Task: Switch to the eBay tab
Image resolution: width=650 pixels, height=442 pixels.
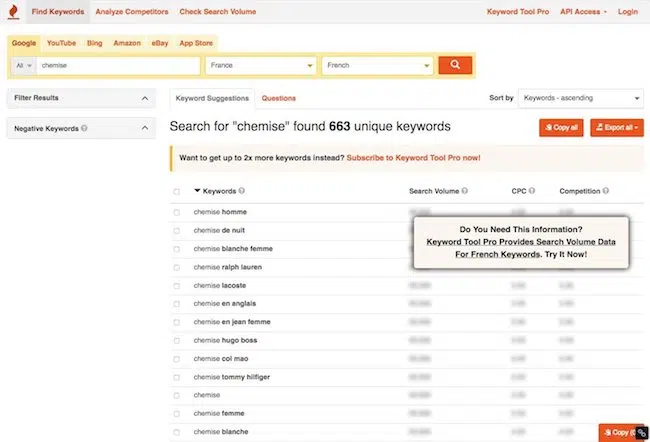Action: 160,43
